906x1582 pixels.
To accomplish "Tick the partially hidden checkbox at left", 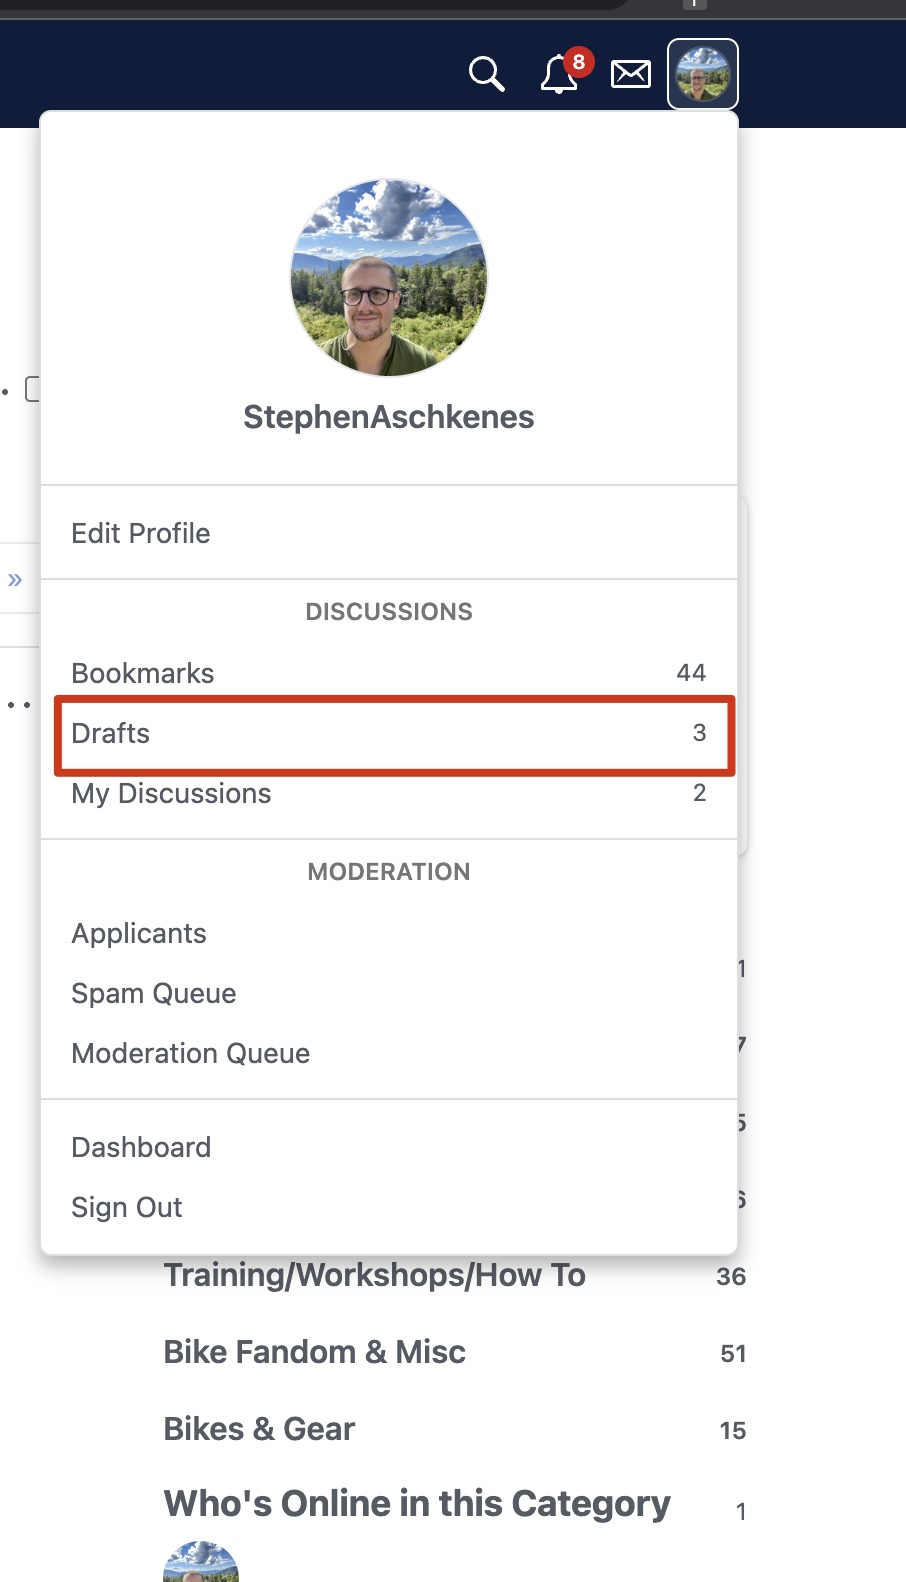I will (32, 389).
